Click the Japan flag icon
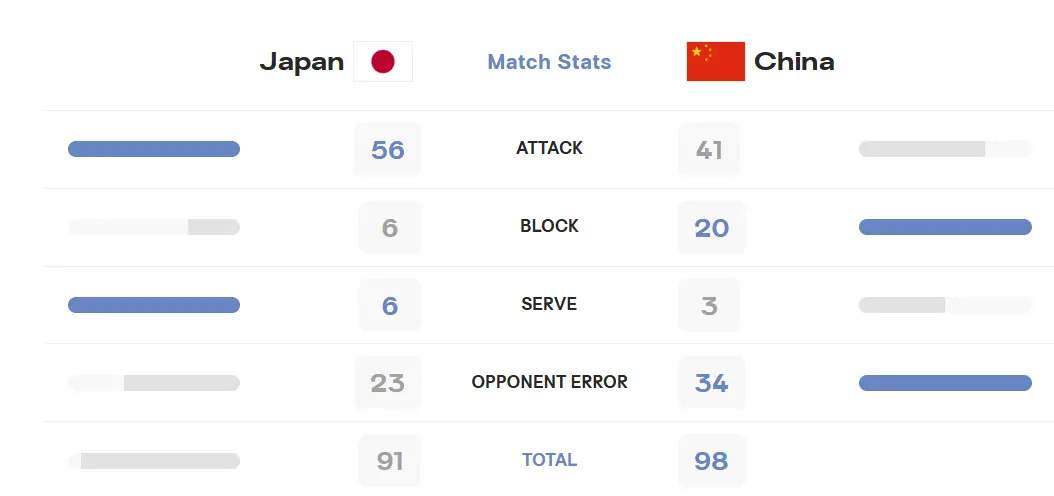Viewport: 1054px width, 496px height. pyautogui.click(x=382, y=61)
